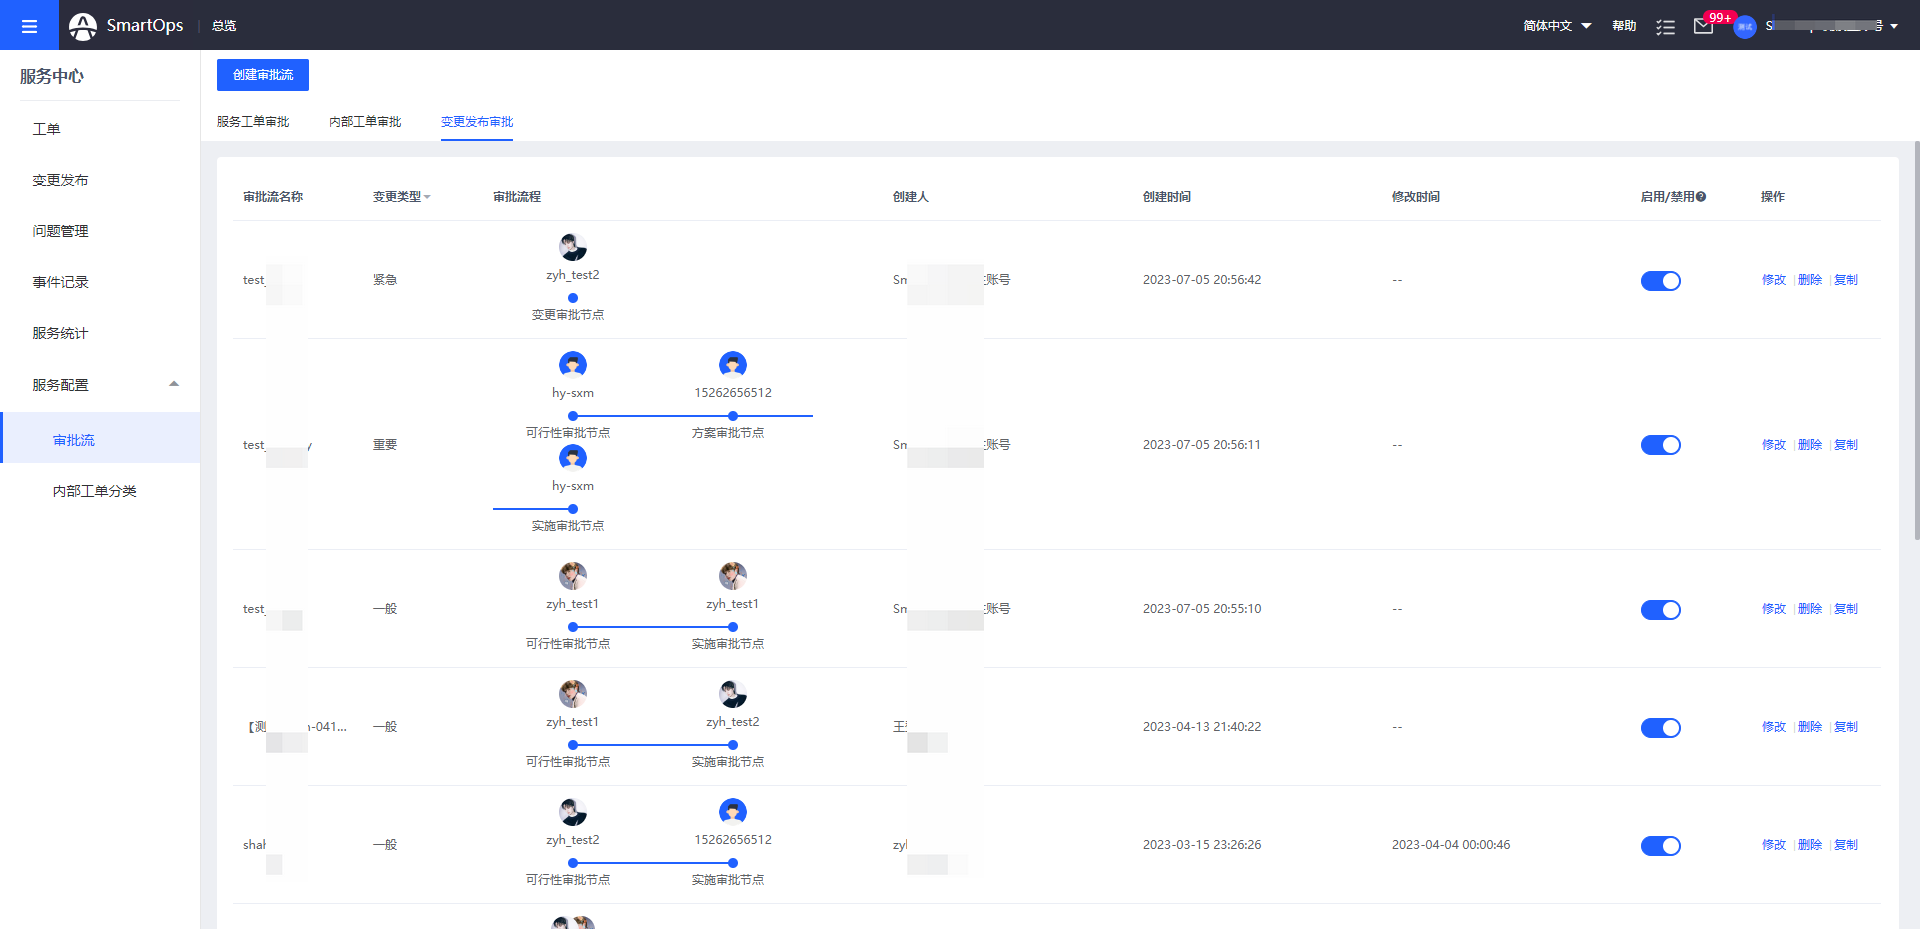Click 复制 for the 紧急 flow
The height and width of the screenshot is (929, 1920).
1846,280
